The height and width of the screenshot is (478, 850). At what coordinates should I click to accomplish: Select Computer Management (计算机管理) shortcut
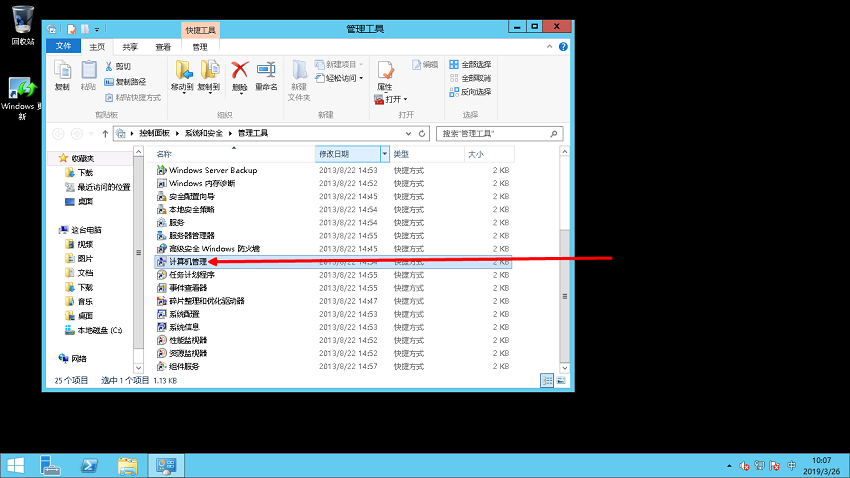tap(333, 262)
